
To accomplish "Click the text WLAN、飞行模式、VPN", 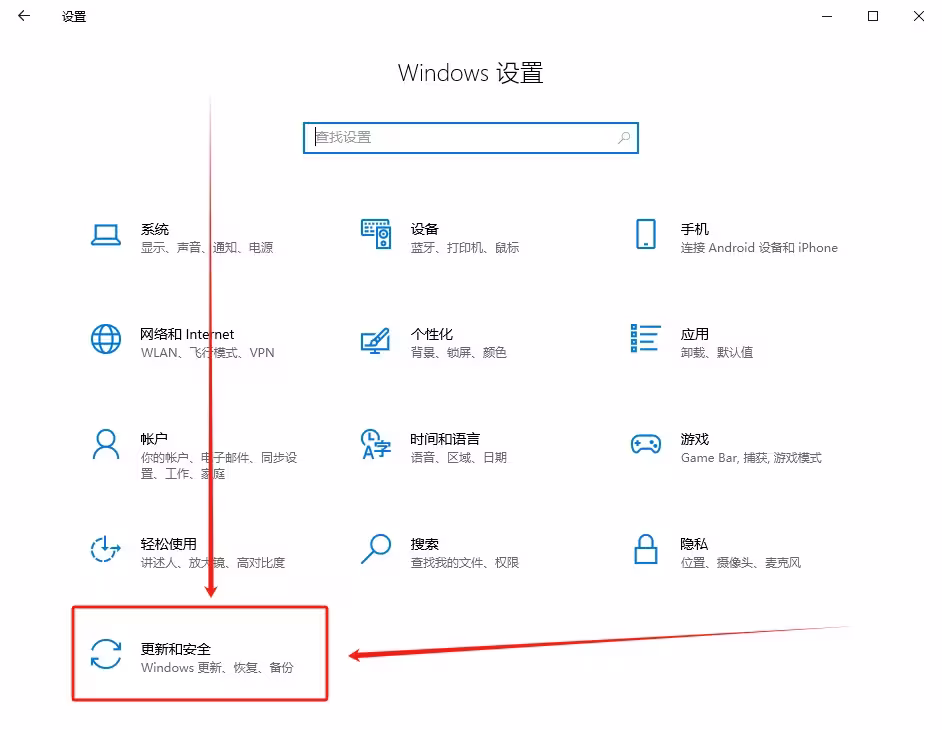I will (207, 353).
